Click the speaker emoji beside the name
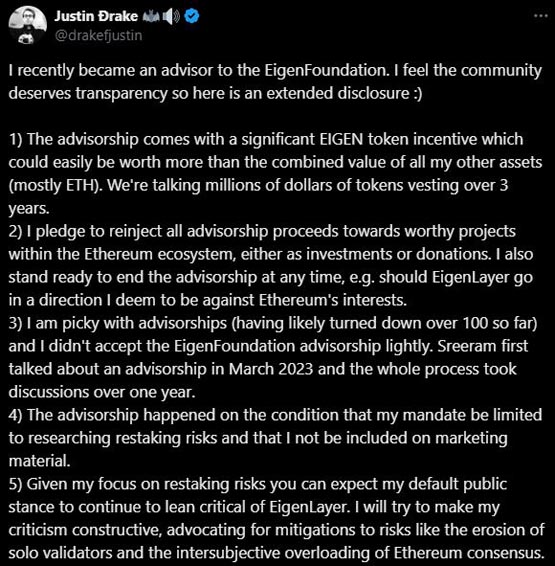 (171, 17)
